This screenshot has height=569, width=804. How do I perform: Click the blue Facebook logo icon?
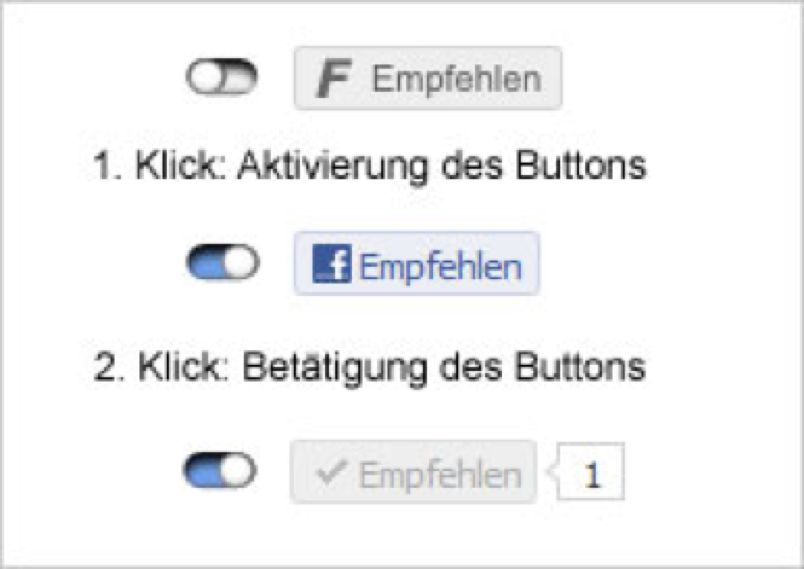pyautogui.click(x=331, y=266)
